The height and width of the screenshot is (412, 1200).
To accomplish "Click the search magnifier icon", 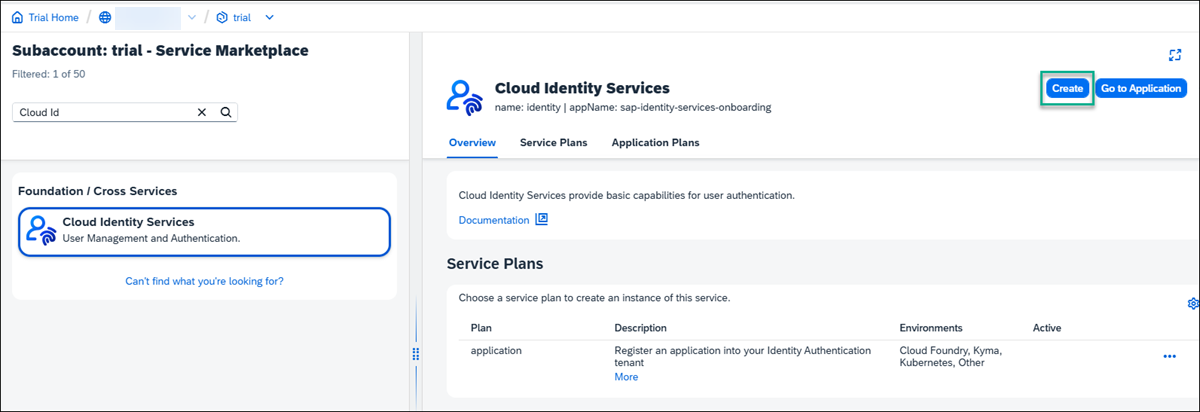I will [225, 112].
